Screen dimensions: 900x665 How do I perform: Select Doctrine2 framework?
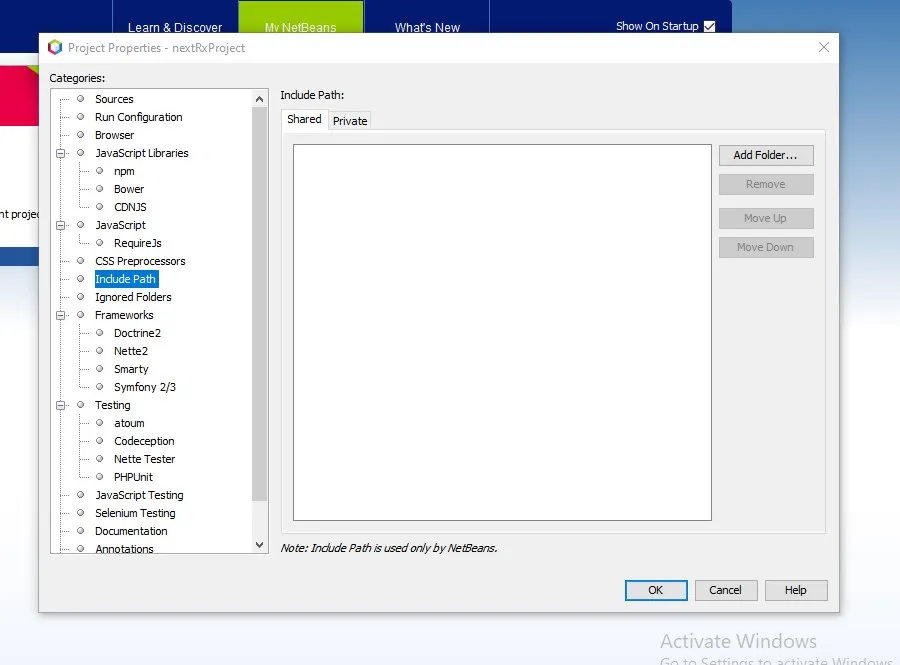137,333
